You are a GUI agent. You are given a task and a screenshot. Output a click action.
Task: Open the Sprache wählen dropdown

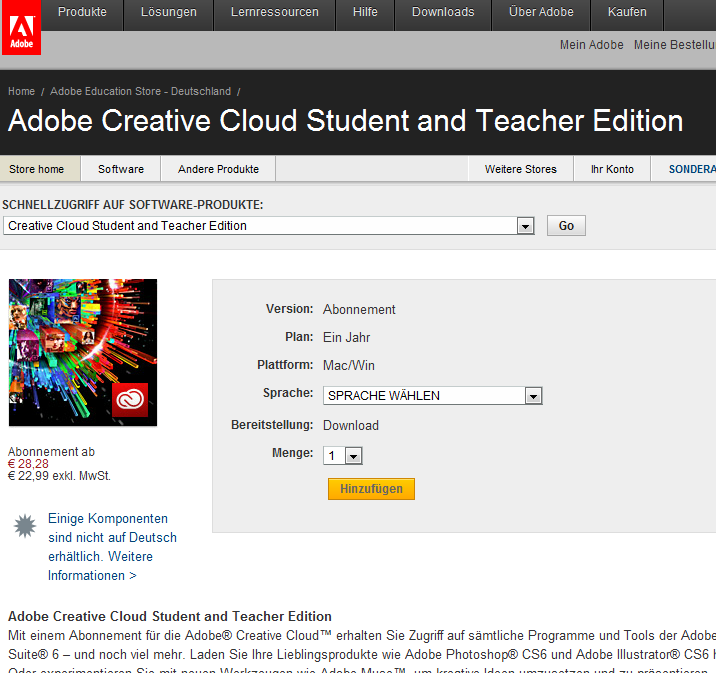point(432,395)
